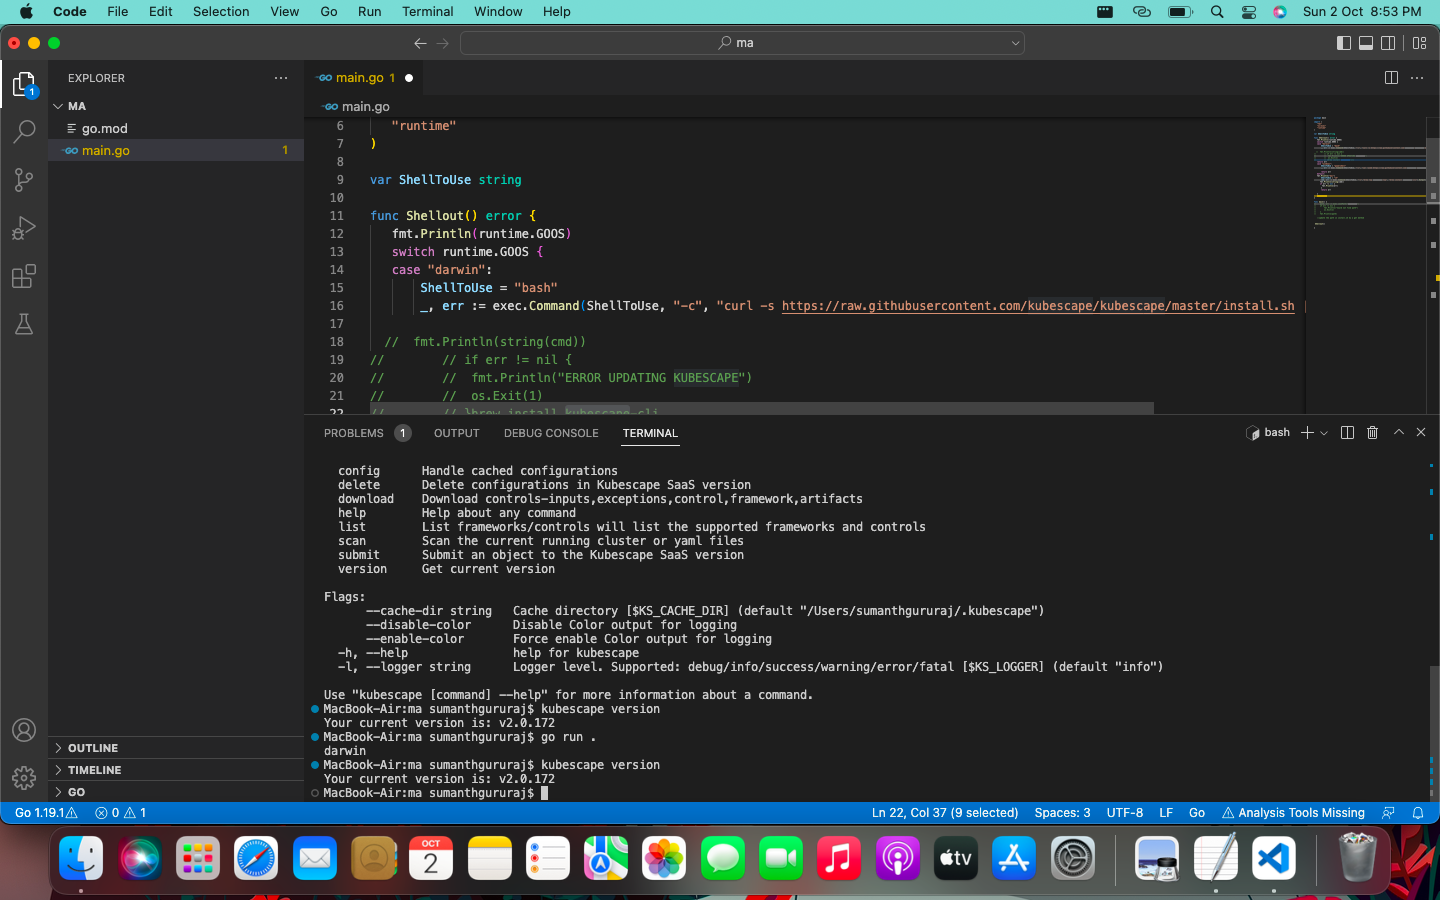Screen dimensions: 1440x900
Task: Change indentation via Spaces: 3
Action: tap(1062, 813)
